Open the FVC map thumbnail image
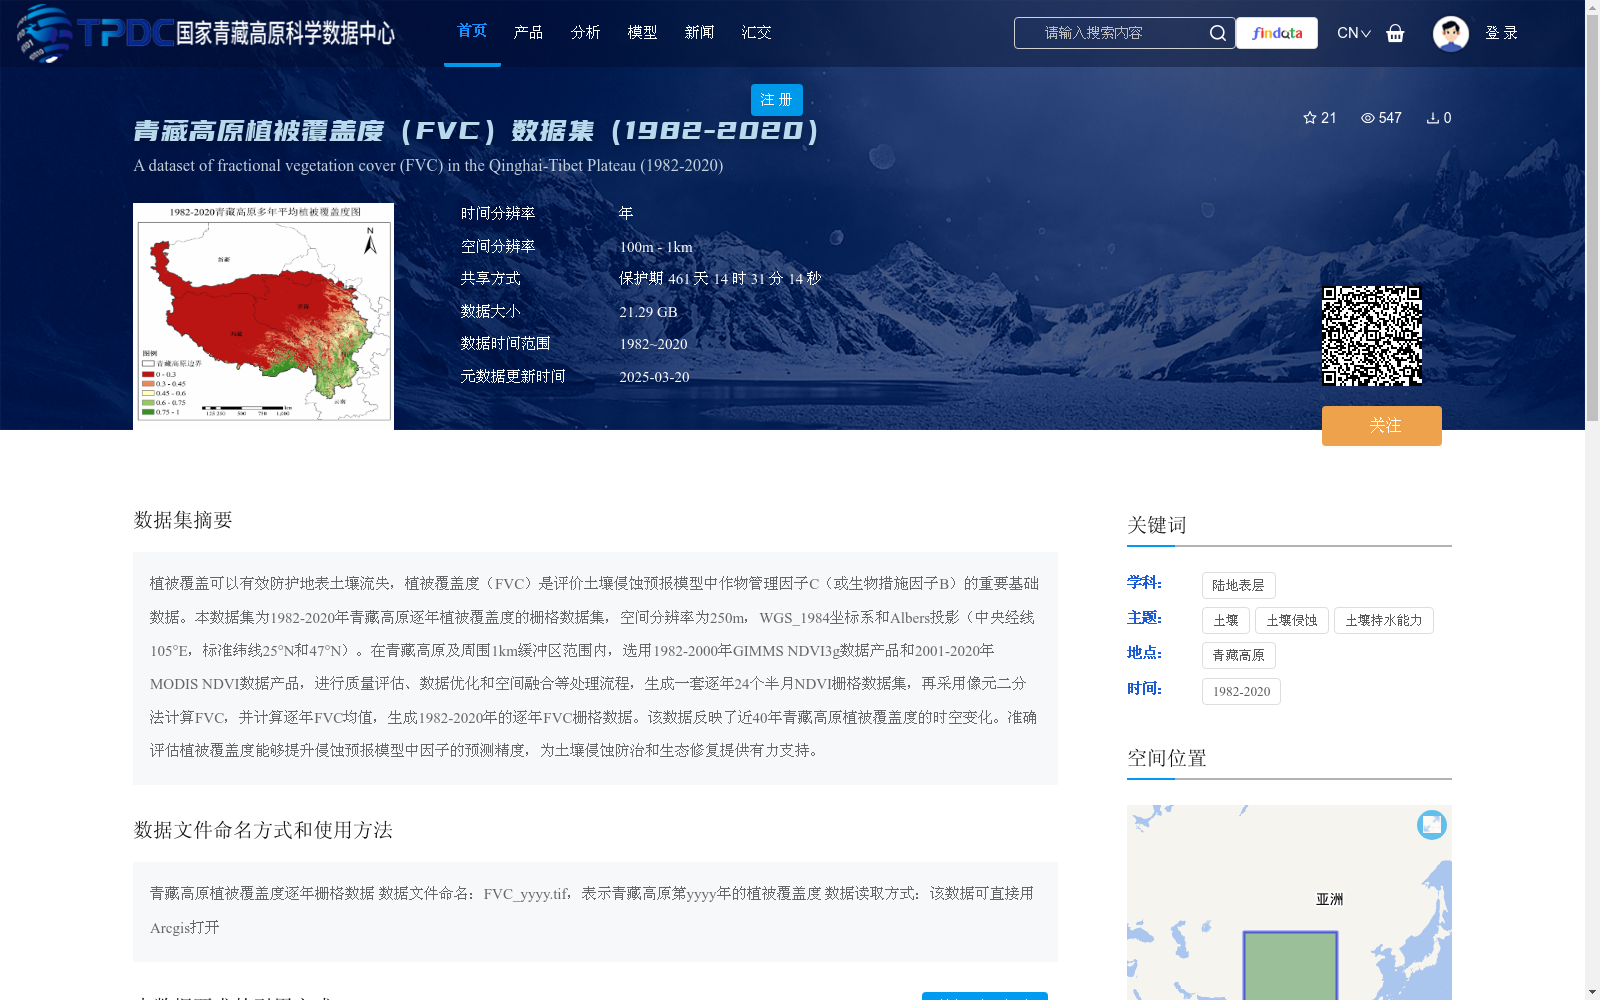The height and width of the screenshot is (1000, 1600). pos(263,316)
